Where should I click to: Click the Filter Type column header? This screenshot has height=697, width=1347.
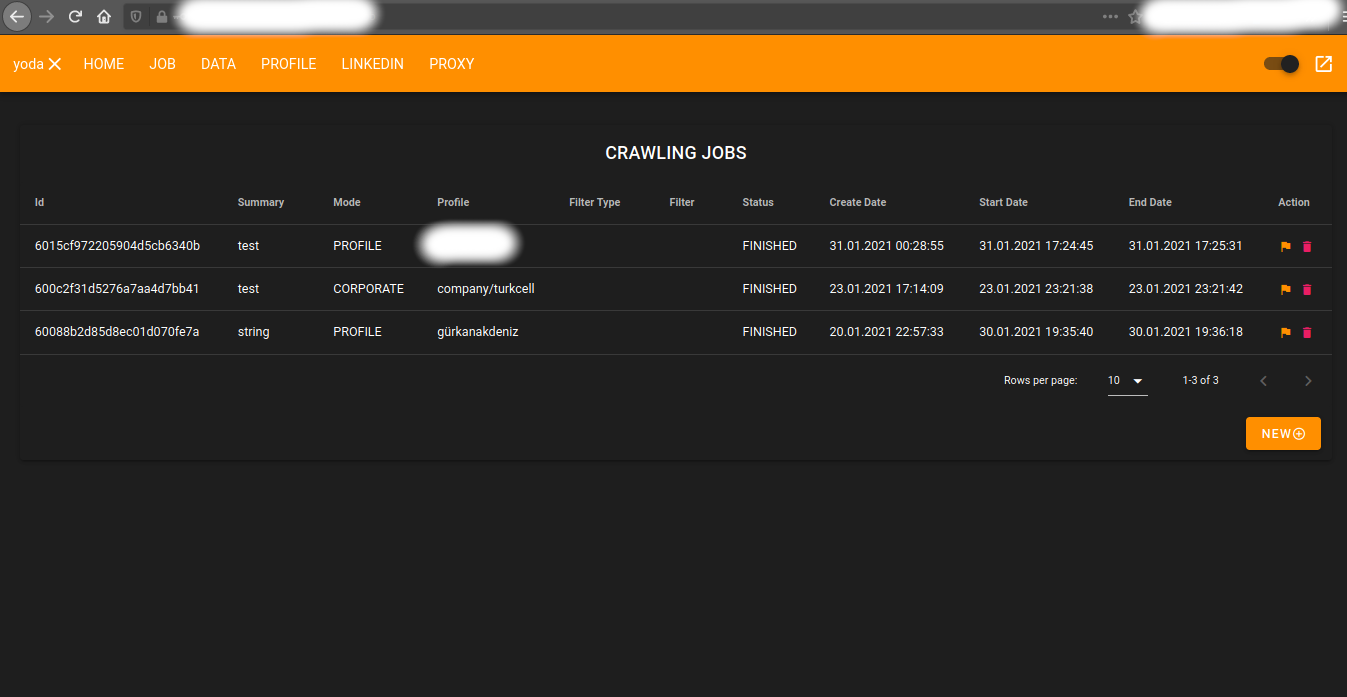[595, 202]
